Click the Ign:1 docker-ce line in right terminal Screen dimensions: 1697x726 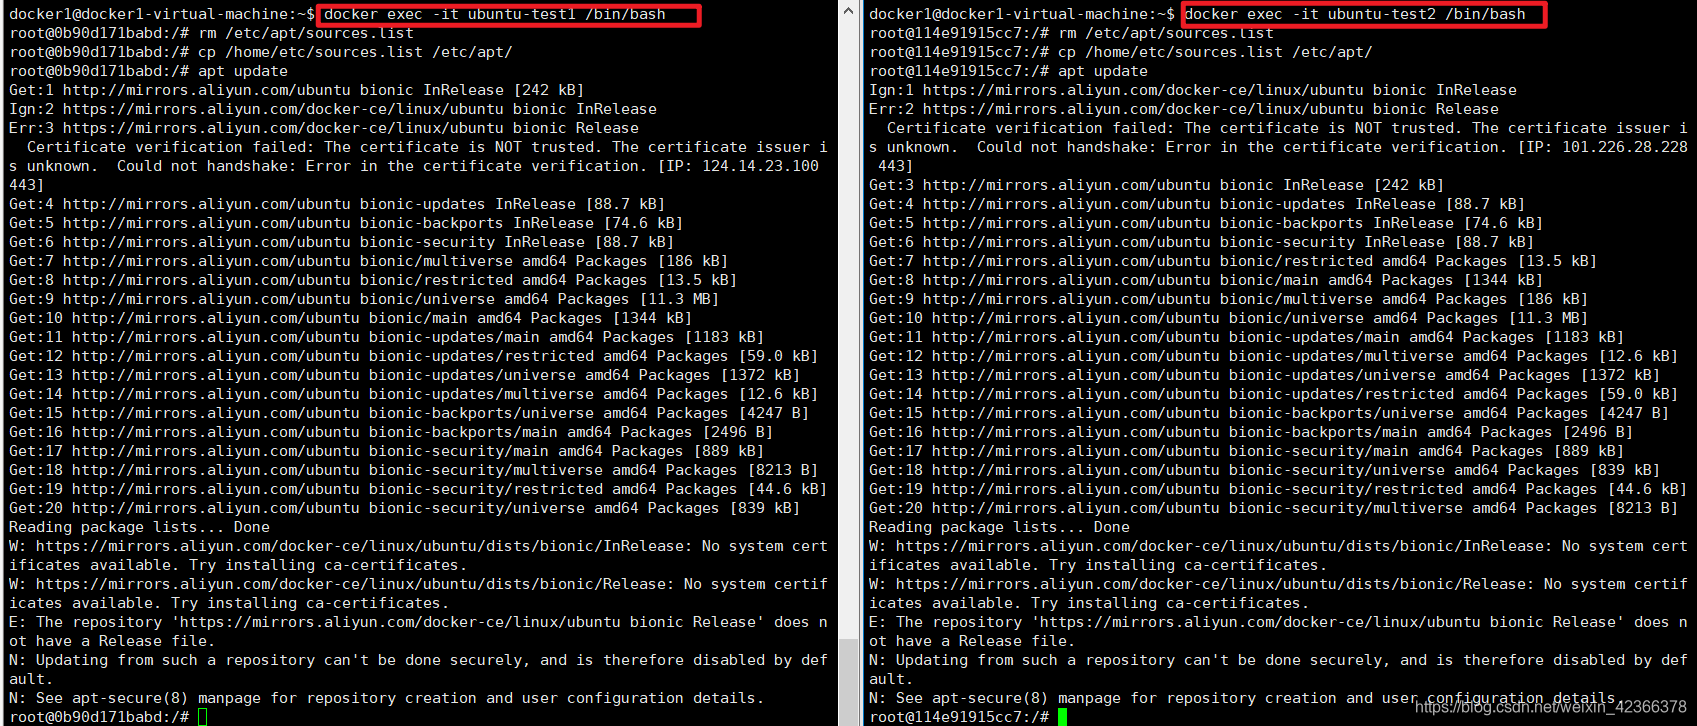click(x=1193, y=90)
